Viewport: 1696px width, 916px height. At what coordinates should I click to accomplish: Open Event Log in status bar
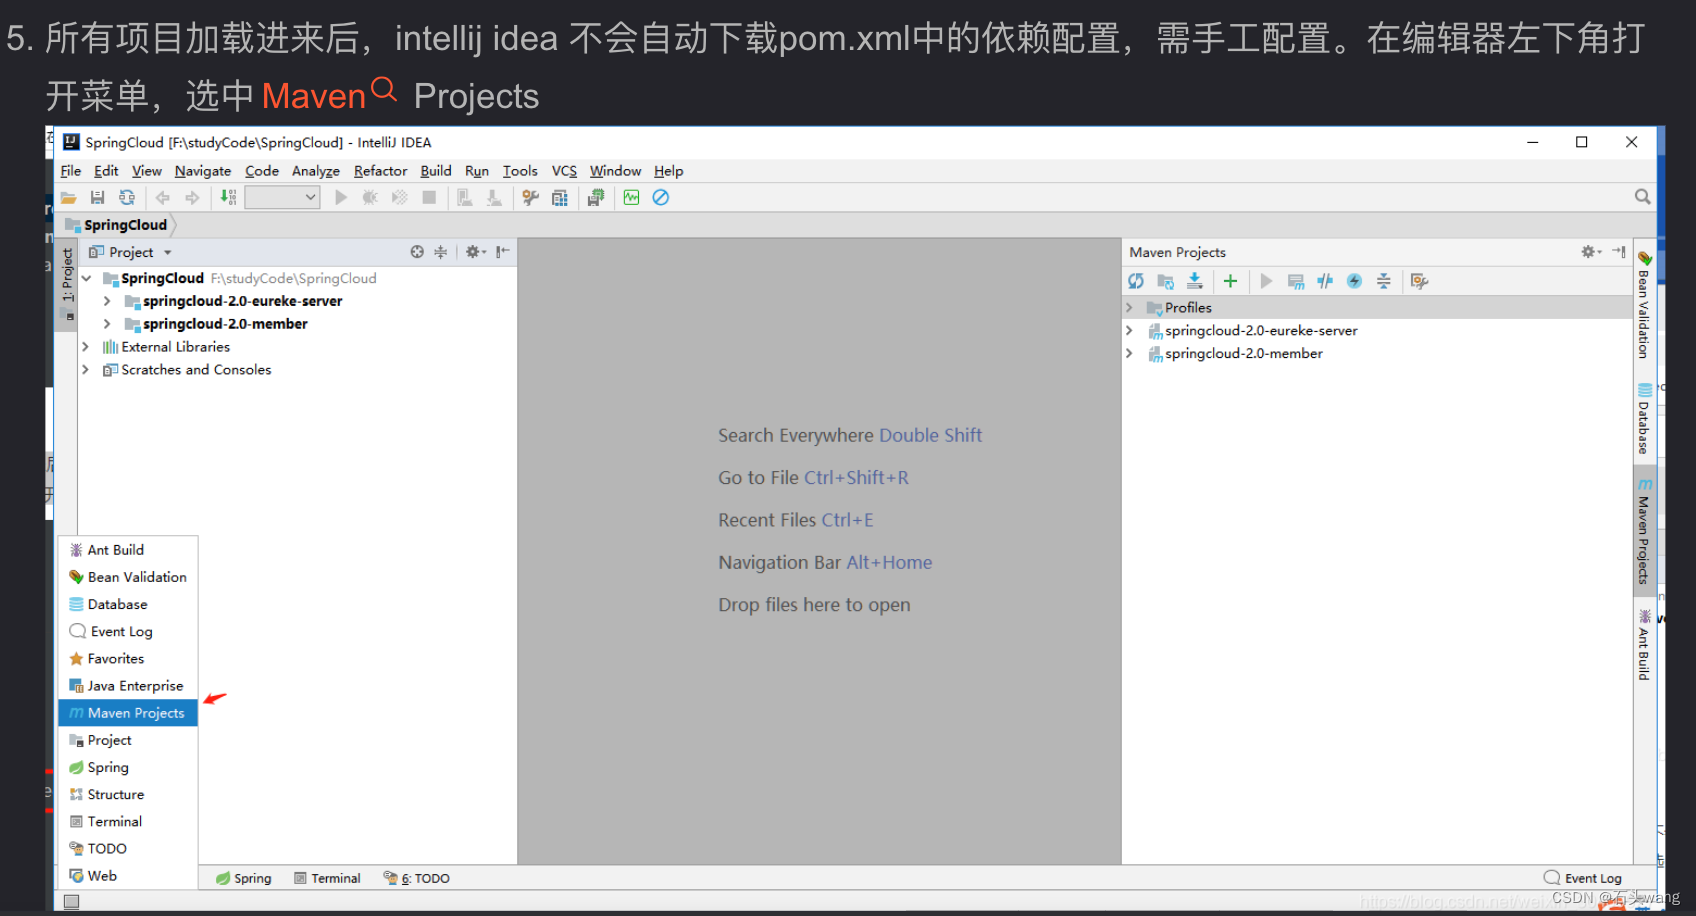1583,878
